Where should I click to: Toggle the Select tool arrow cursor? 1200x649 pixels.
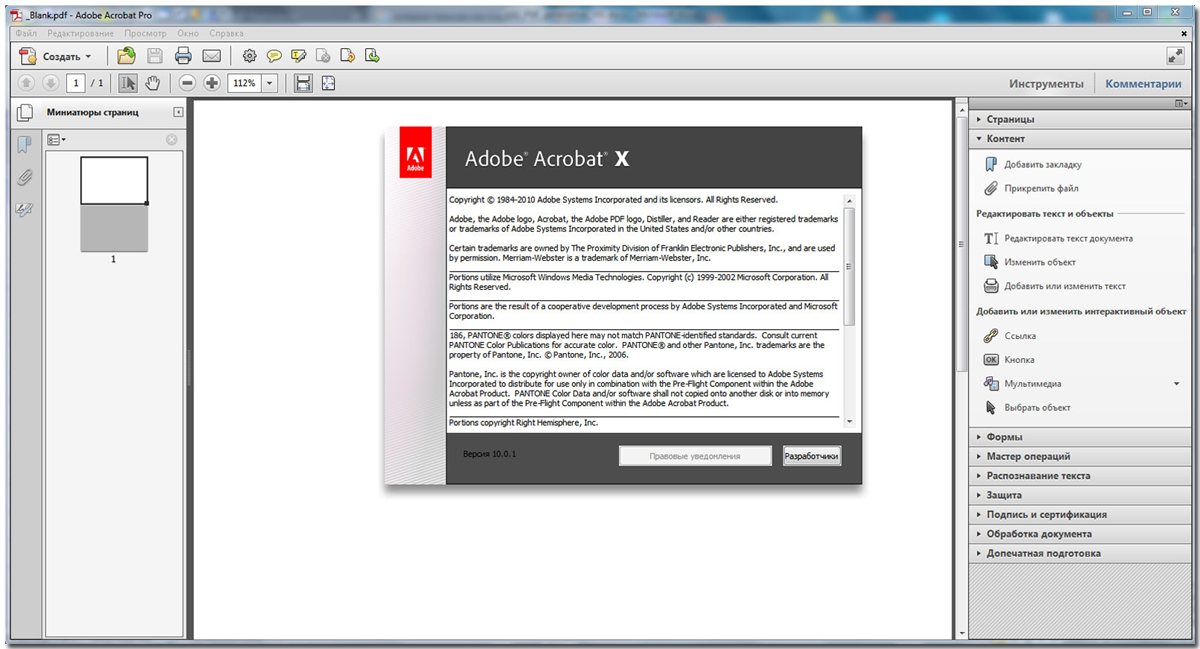click(x=128, y=83)
